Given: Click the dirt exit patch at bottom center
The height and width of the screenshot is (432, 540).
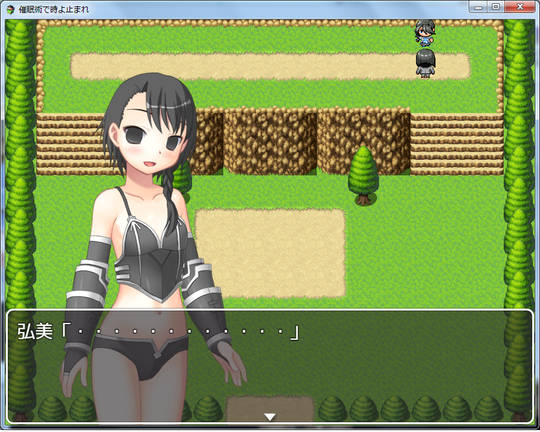Looking at the screenshot, I should point(270,409).
